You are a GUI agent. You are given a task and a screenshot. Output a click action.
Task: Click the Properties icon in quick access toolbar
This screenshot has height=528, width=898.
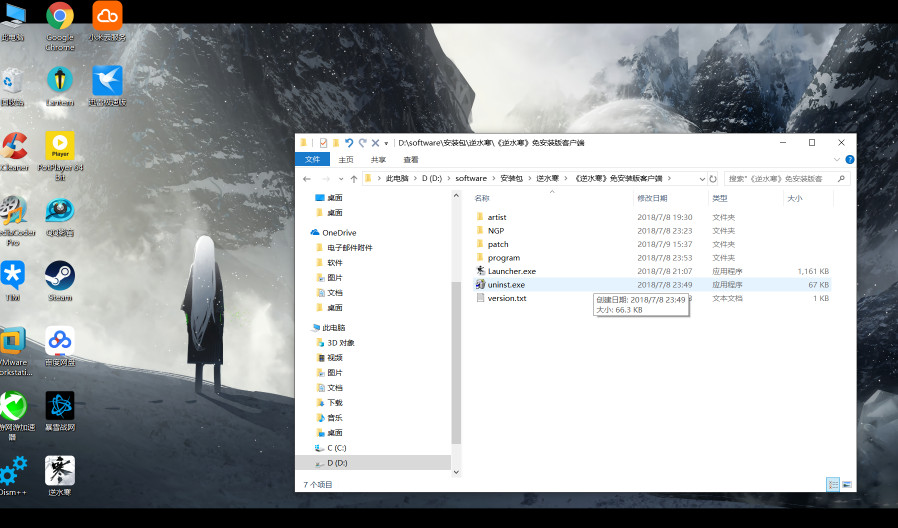323,143
